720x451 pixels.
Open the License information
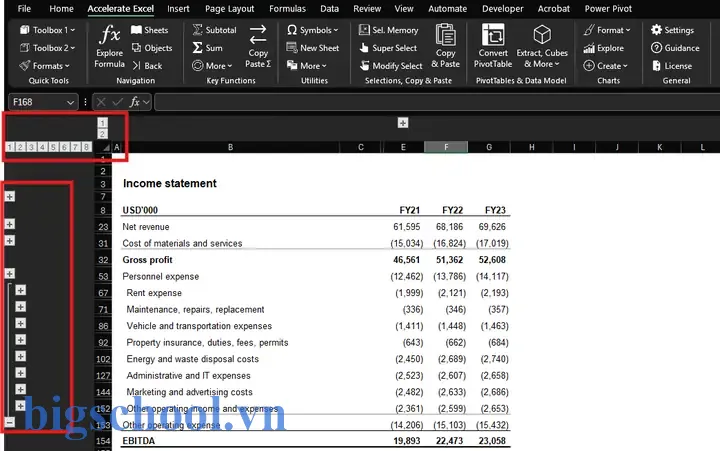tap(671, 66)
